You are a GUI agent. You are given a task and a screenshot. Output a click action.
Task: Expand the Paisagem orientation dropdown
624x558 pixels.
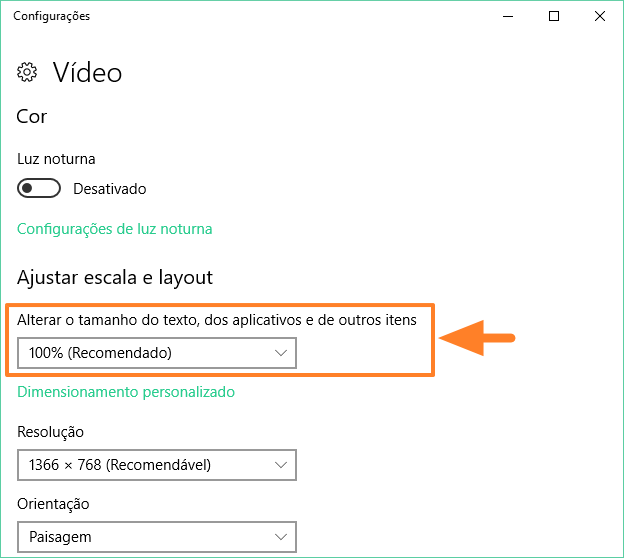[157, 537]
